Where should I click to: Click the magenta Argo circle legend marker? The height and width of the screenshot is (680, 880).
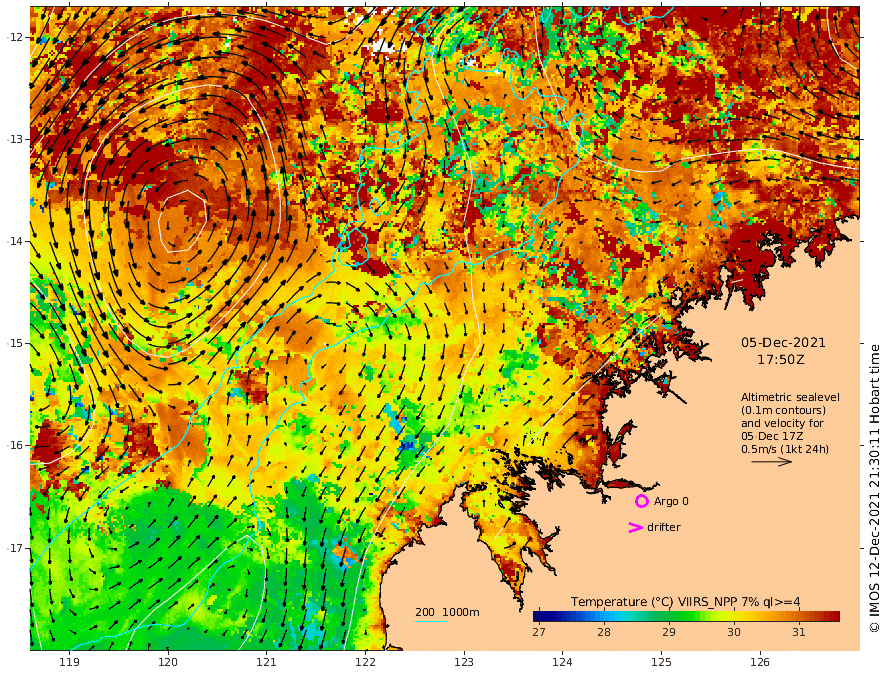coord(641,501)
